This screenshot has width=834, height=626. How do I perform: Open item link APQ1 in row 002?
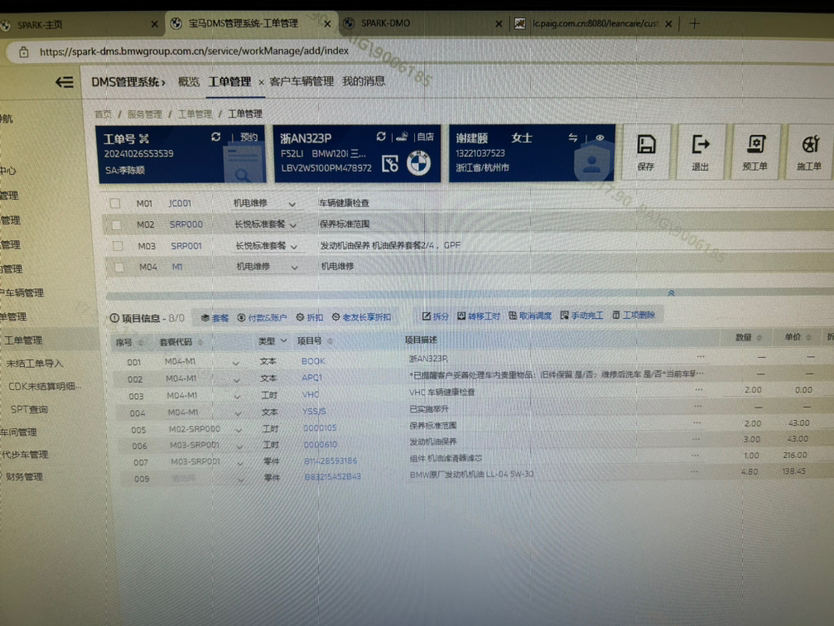pyautogui.click(x=312, y=378)
